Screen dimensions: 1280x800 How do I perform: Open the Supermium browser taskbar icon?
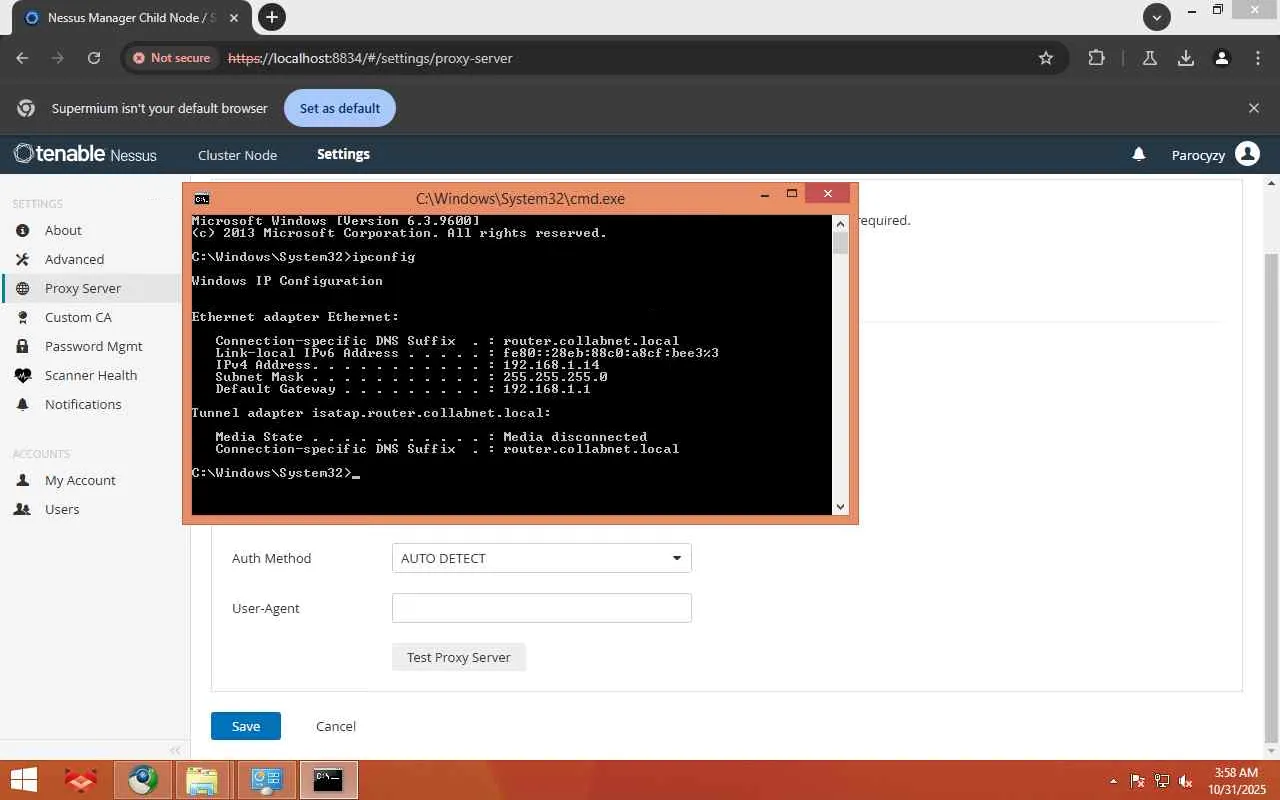click(143, 780)
